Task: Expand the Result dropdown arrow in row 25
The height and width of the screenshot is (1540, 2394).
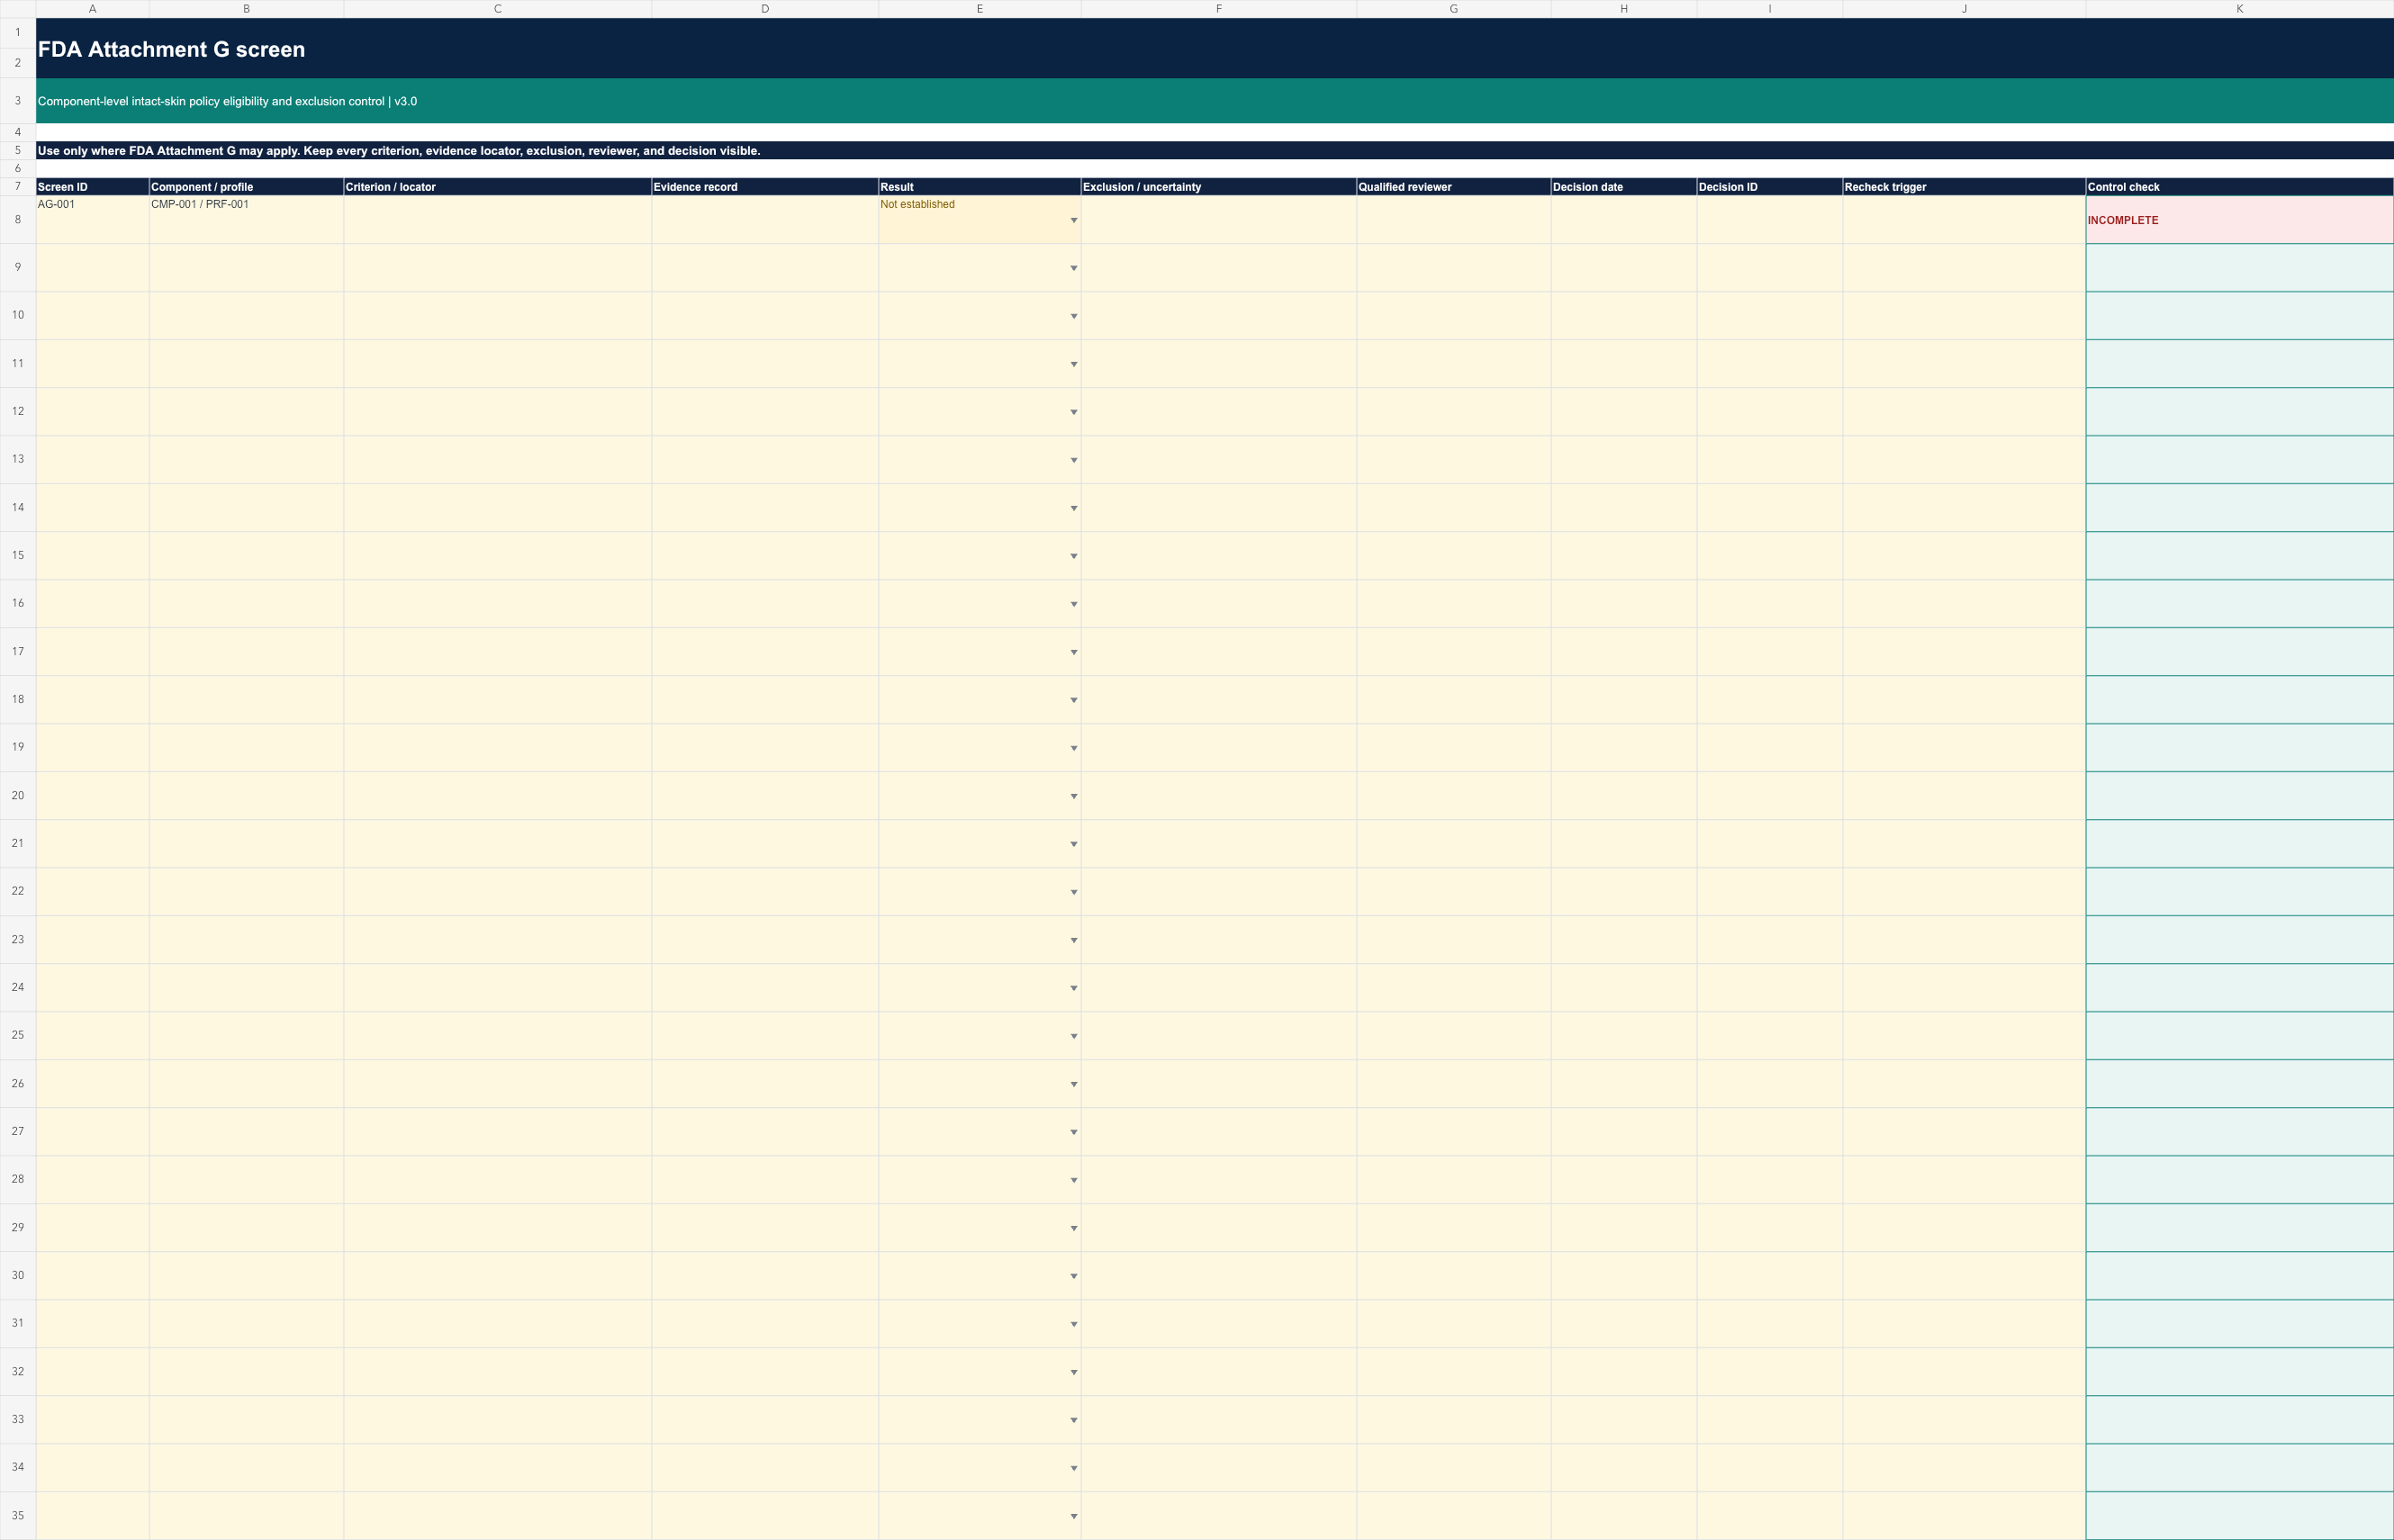Action: 1073,1036
